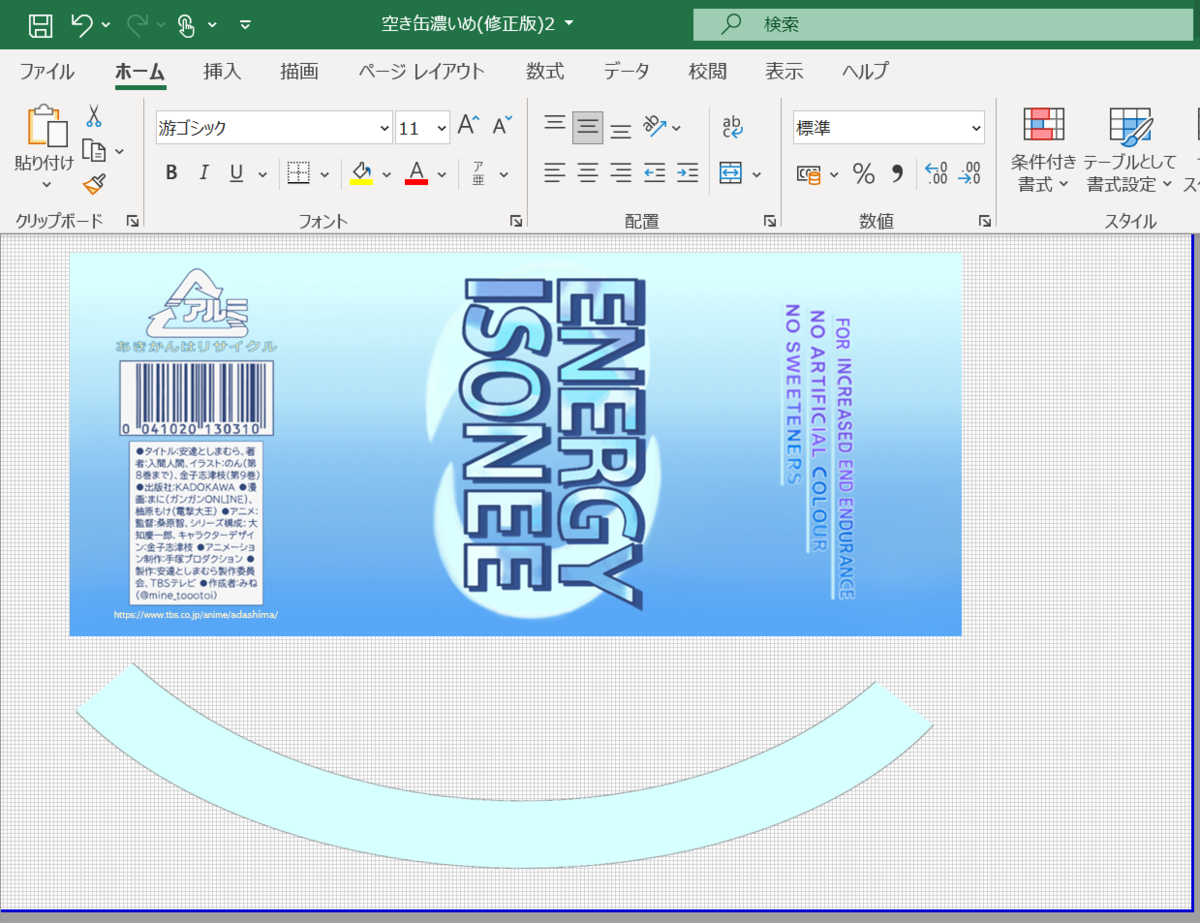Screen dimensions: 1200x923
Task: Click the 貼り付け paste icon
Action: click(x=46, y=125)
